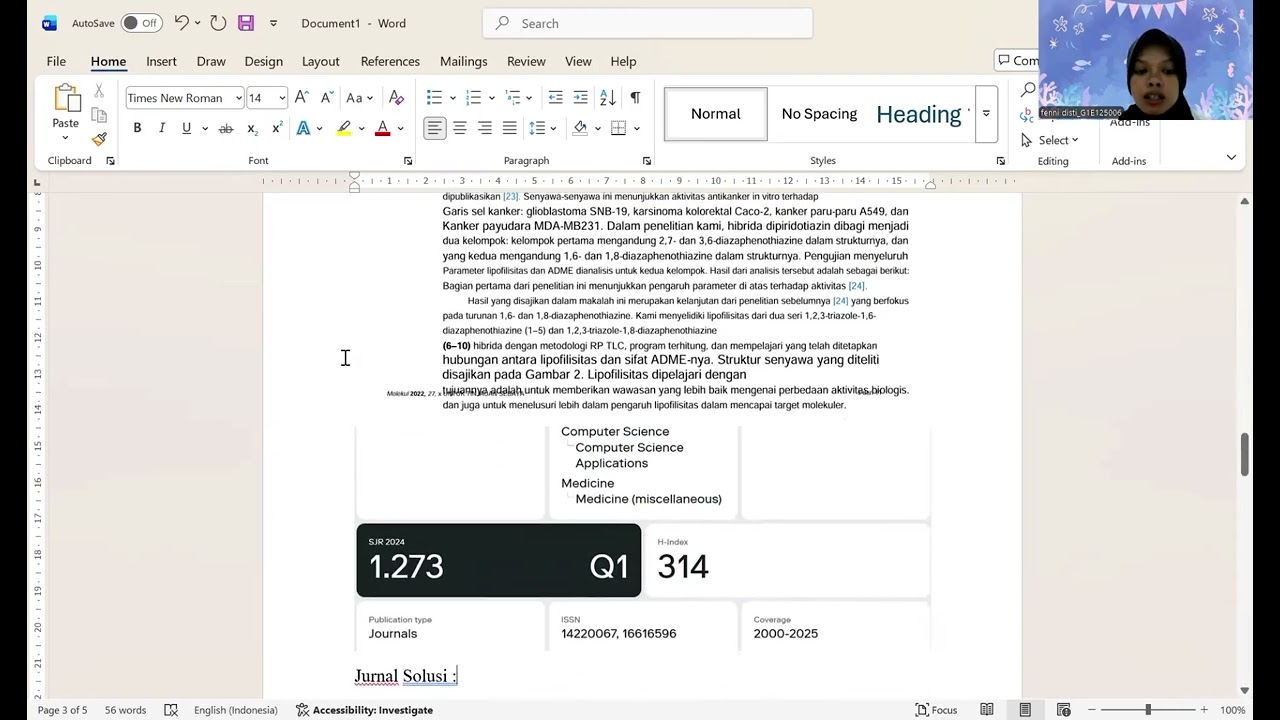Open the Select dropdown in Editing
This screenshot has height=720, width=1280.
1050,140
